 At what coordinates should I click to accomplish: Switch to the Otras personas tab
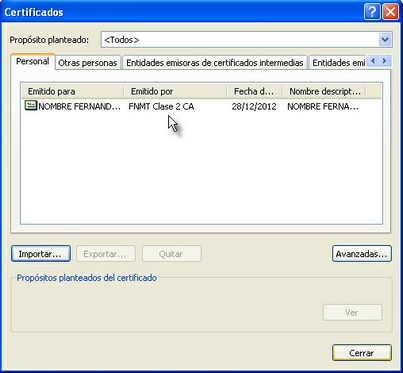pyautogui.click(x=88, y=63)
